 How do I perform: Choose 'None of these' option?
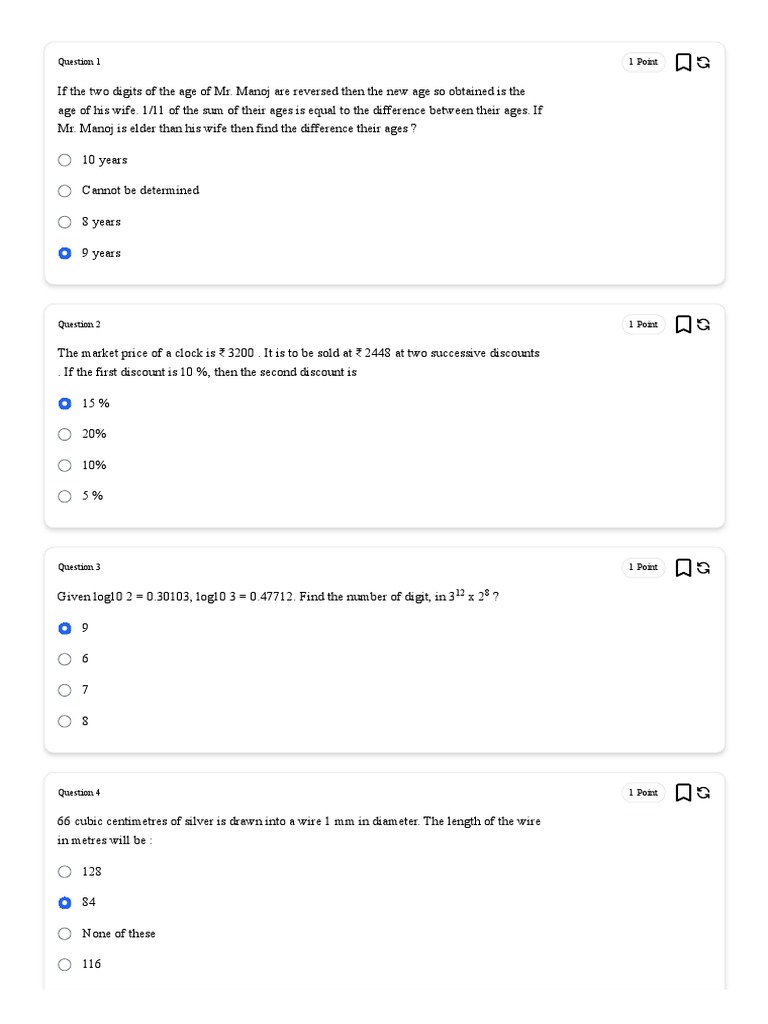[65, 933]
